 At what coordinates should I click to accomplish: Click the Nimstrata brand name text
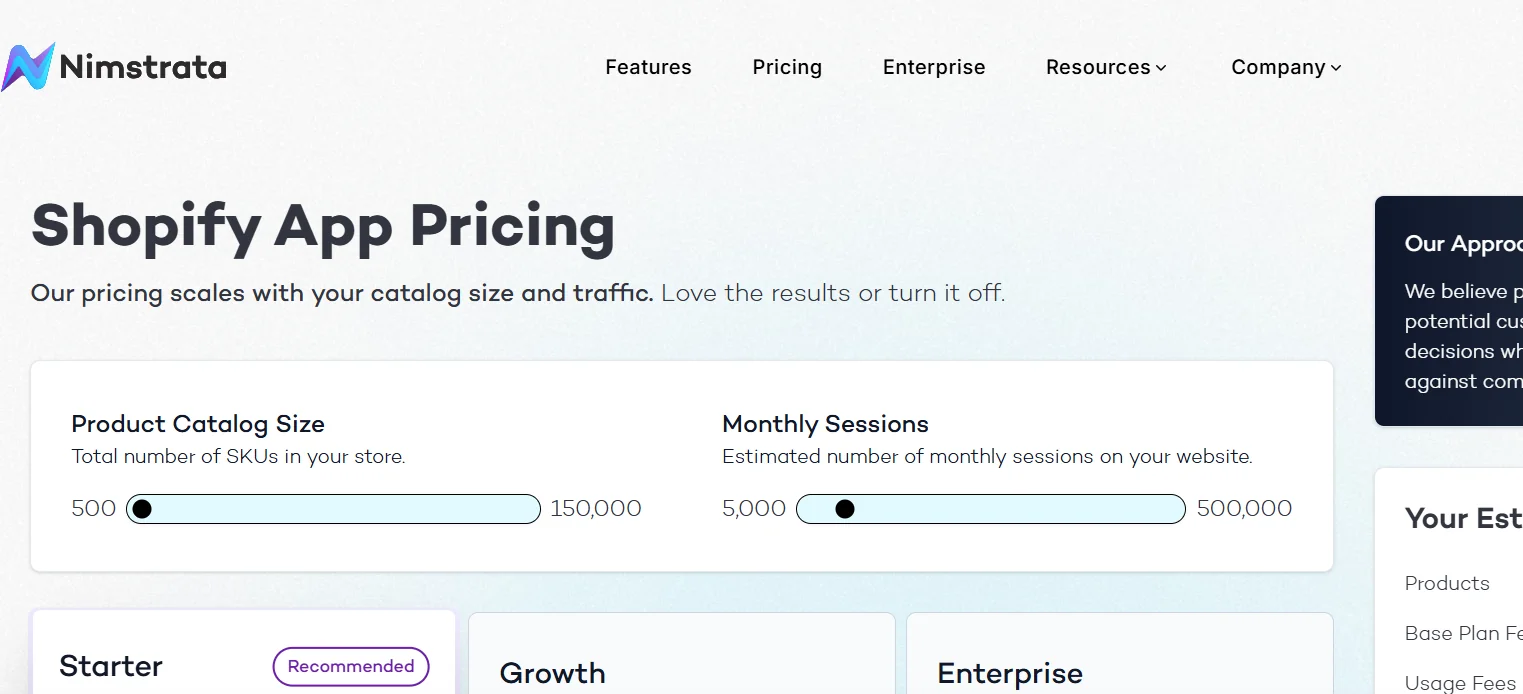pos(143,67)
